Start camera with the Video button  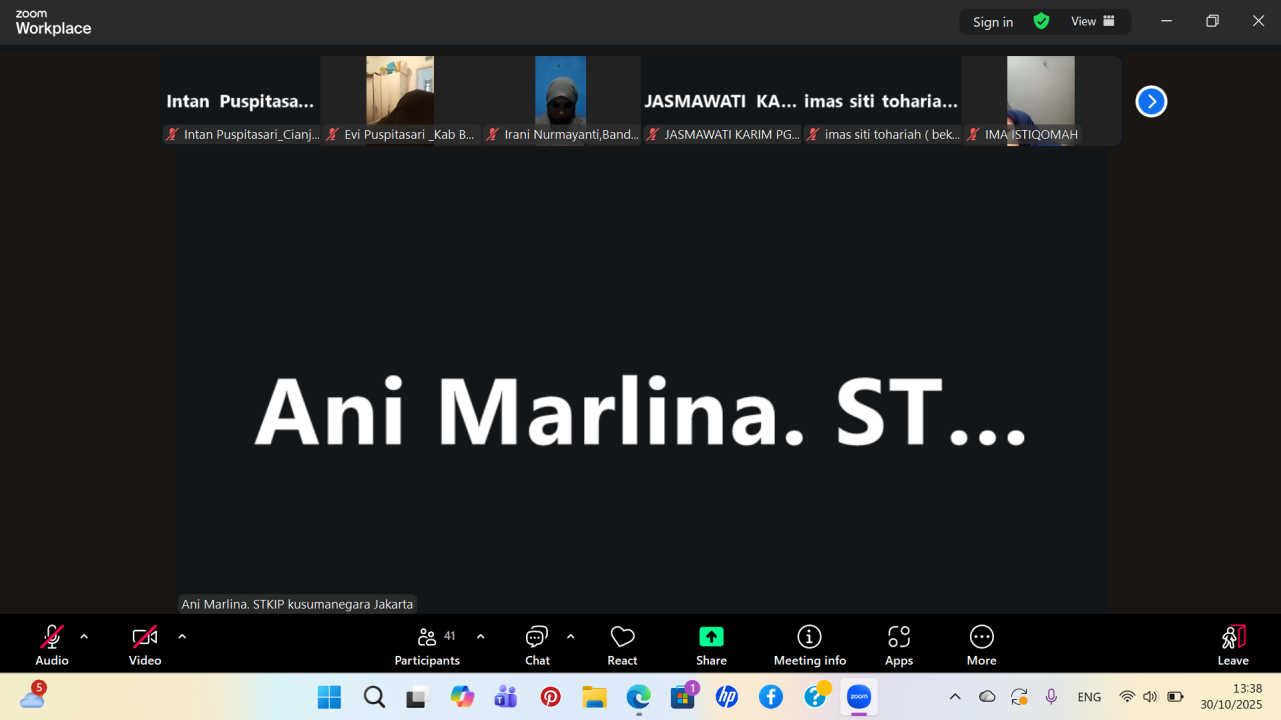[x=145, y=645]
